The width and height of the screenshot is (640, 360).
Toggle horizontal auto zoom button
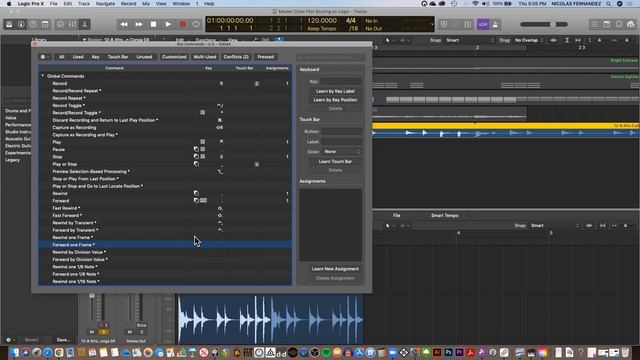pos(578,40)
